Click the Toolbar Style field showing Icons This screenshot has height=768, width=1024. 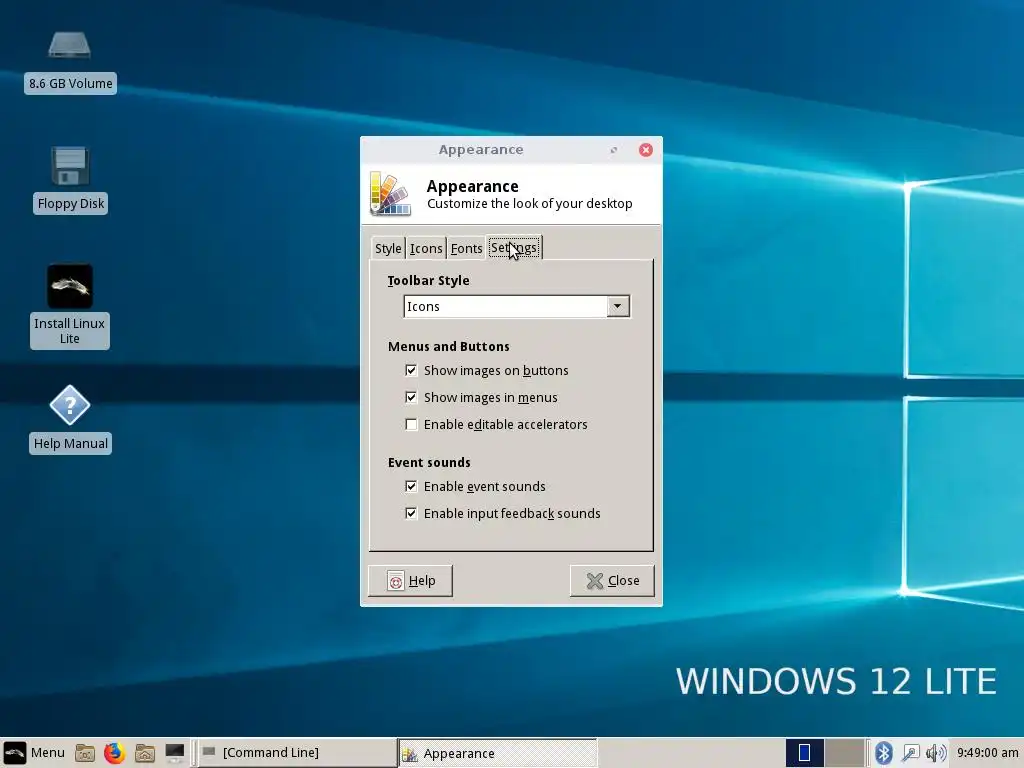[x=505, y=306]
